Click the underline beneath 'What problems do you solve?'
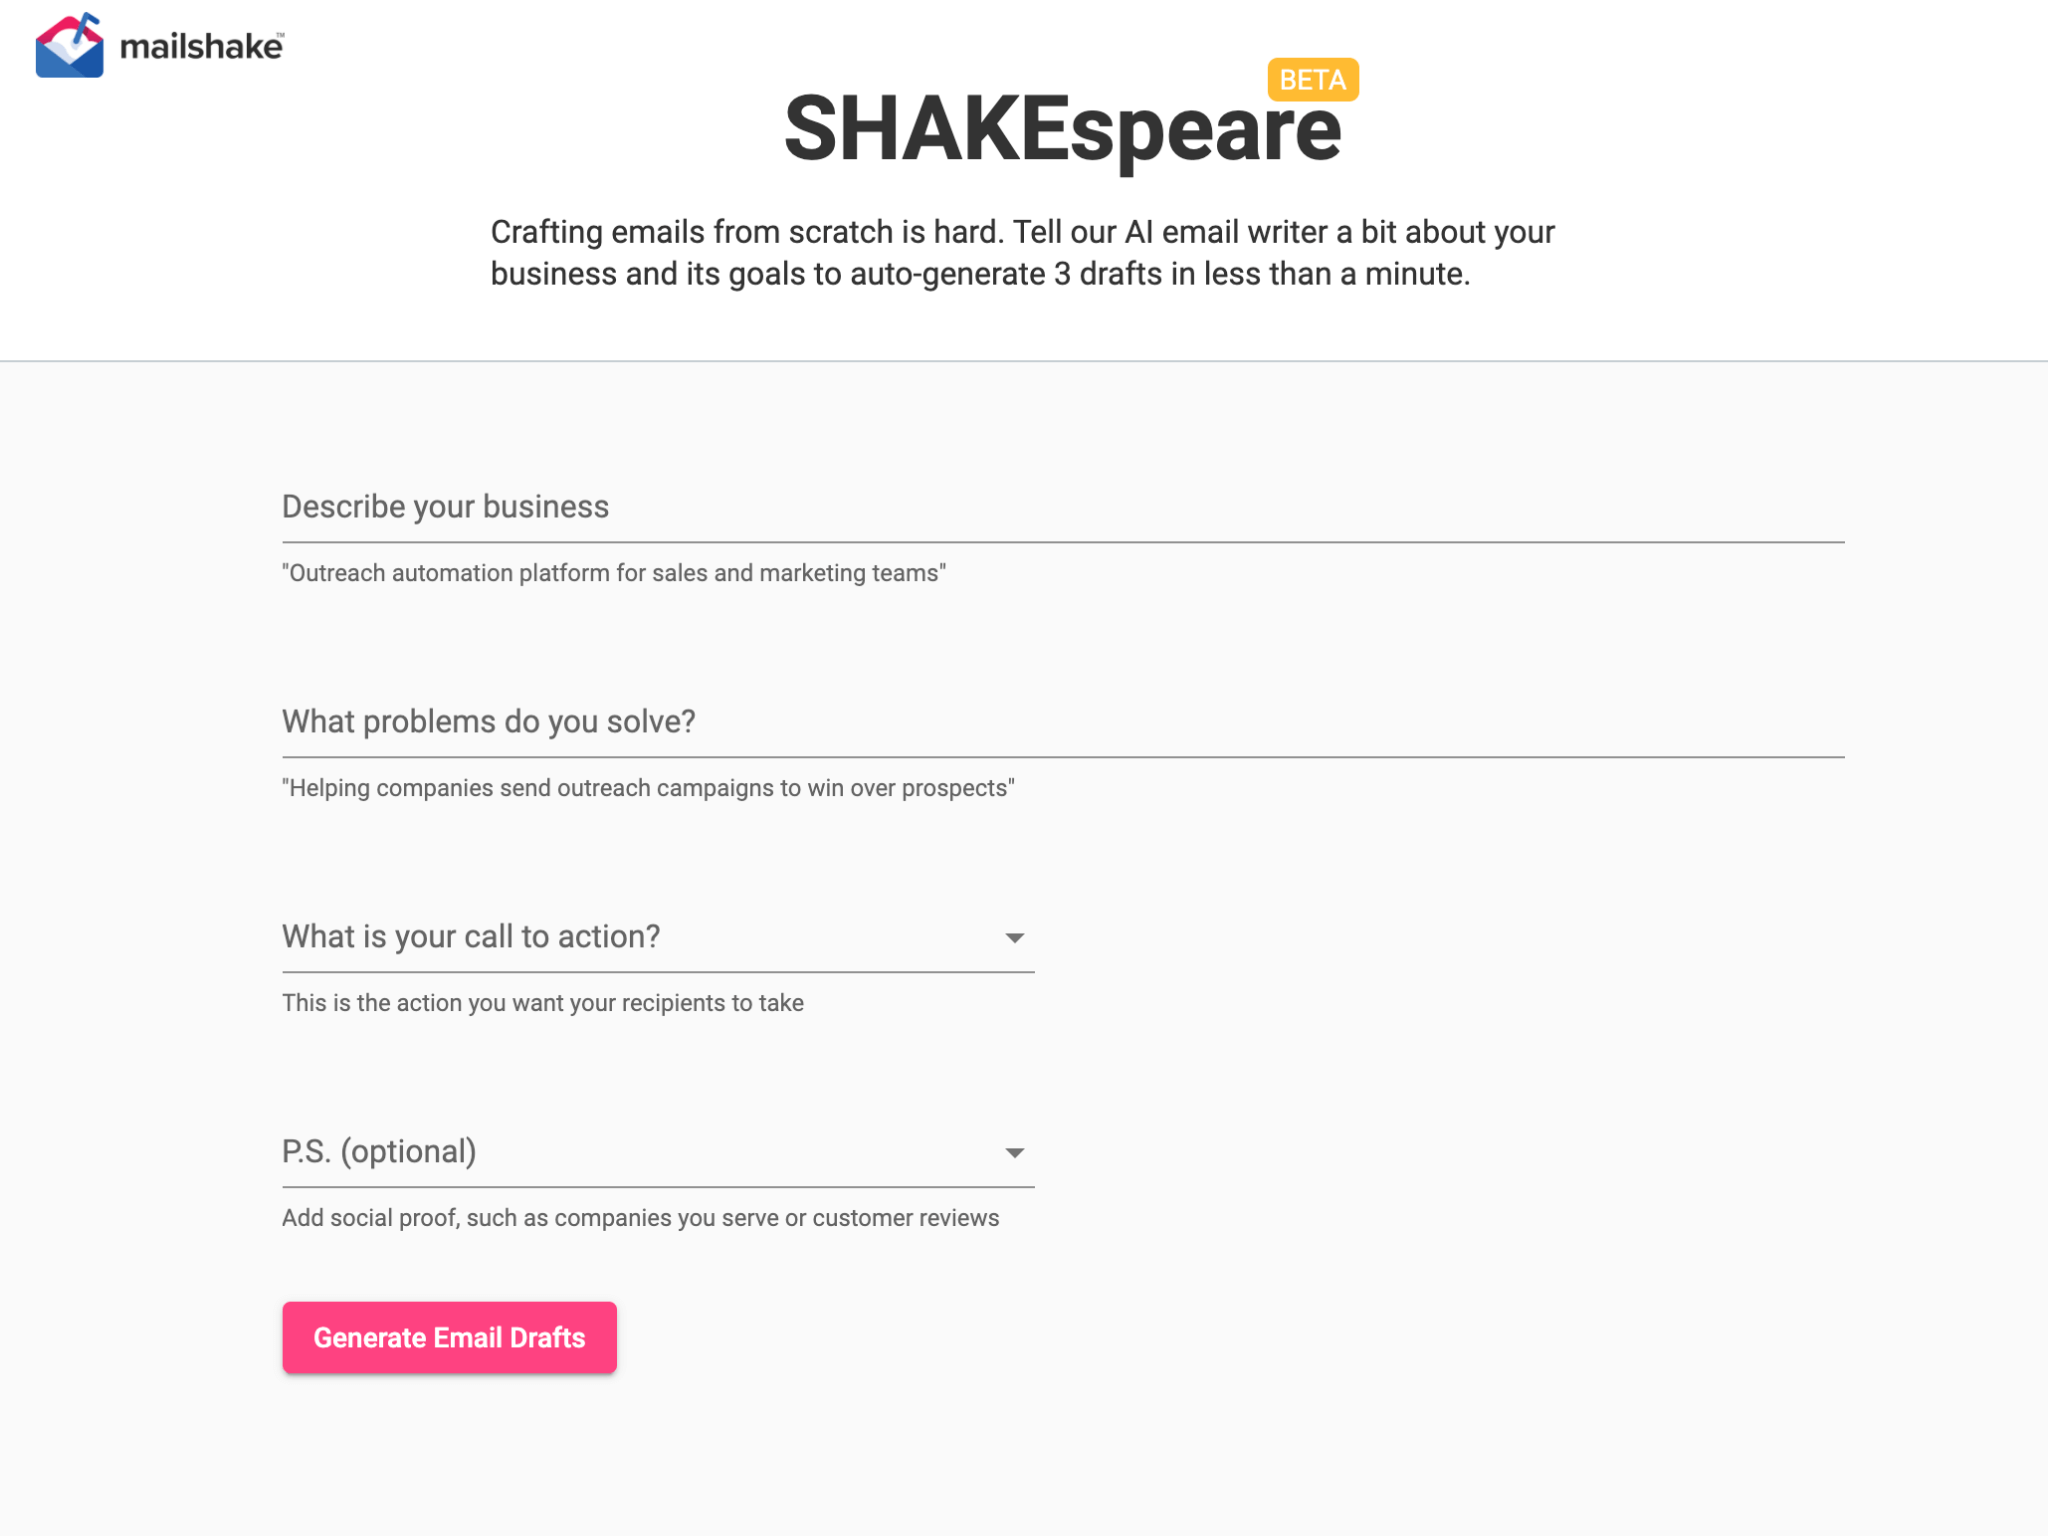Viewport: 2048px width, 1536px height. [x=1062, y=757]
